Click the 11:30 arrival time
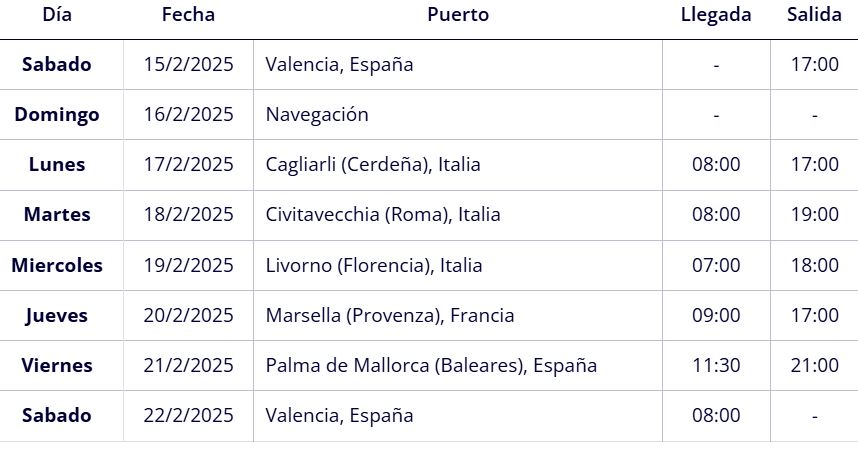Image resolution: width=858 pixels, height=452 pixels. coord(716,365)
